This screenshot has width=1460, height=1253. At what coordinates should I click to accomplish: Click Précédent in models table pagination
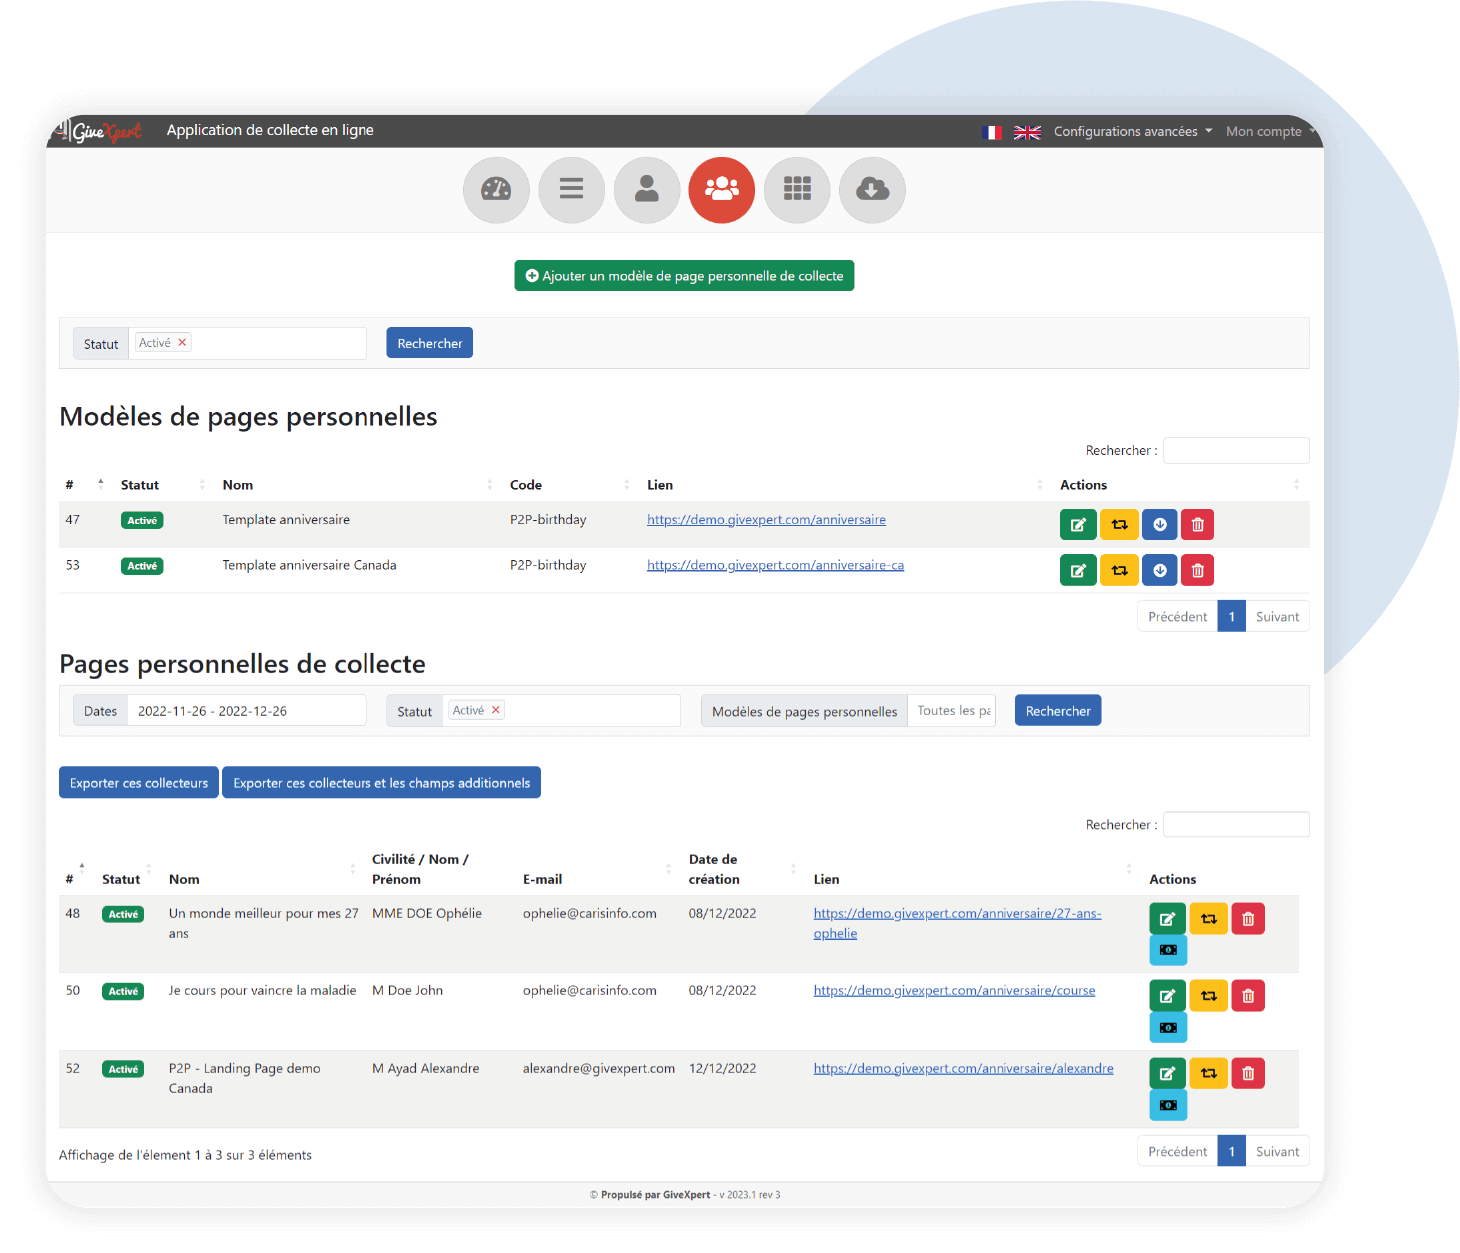click(x=1178, y=617)
